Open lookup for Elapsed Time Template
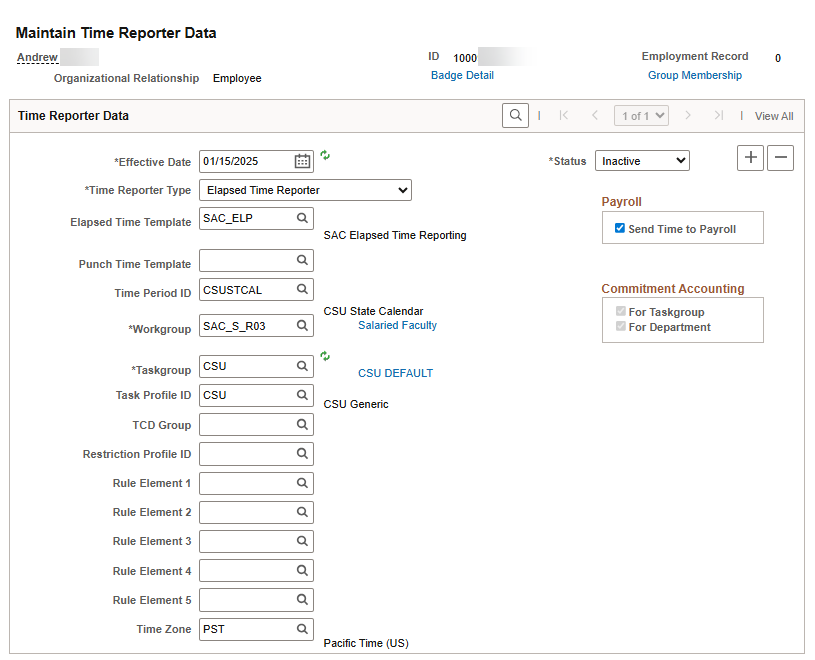Screen dimensions: 815x660 click(x=302, y=218)
